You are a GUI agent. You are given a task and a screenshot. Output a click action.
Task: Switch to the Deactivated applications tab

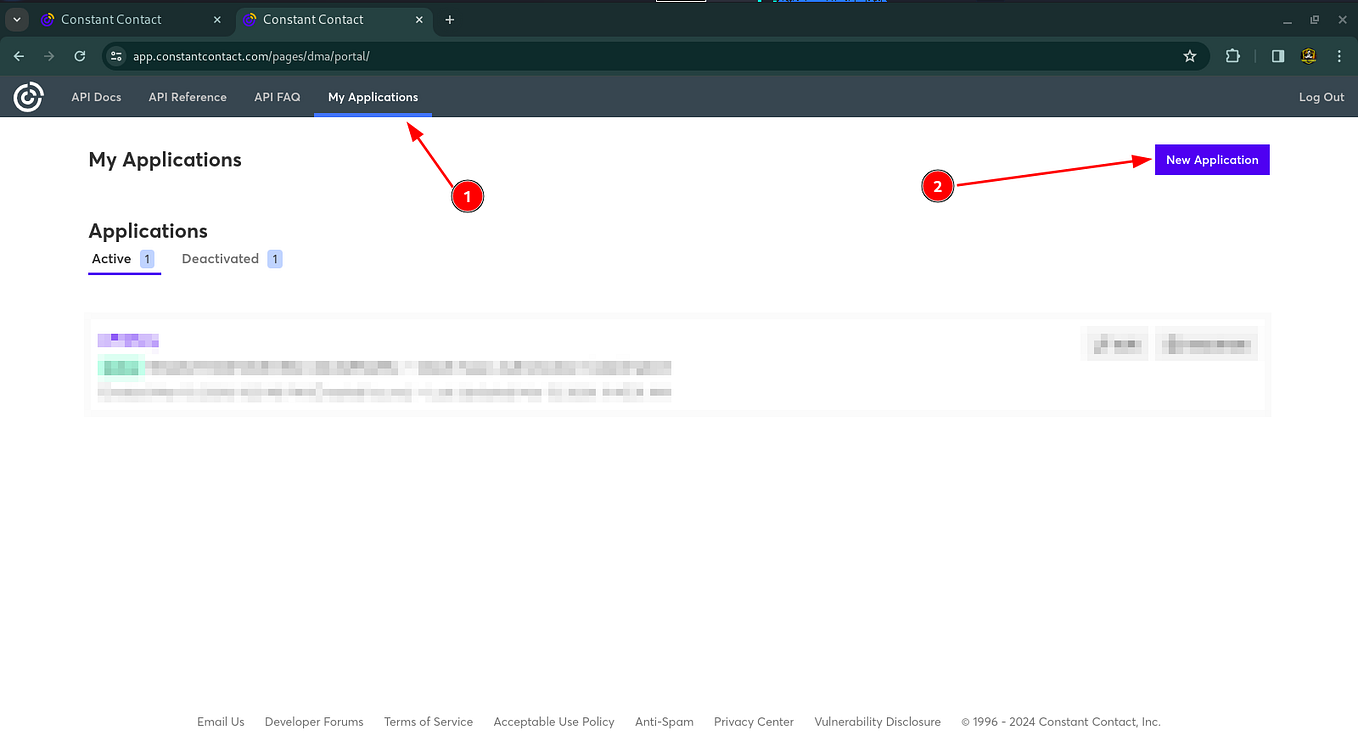point(220,258)
